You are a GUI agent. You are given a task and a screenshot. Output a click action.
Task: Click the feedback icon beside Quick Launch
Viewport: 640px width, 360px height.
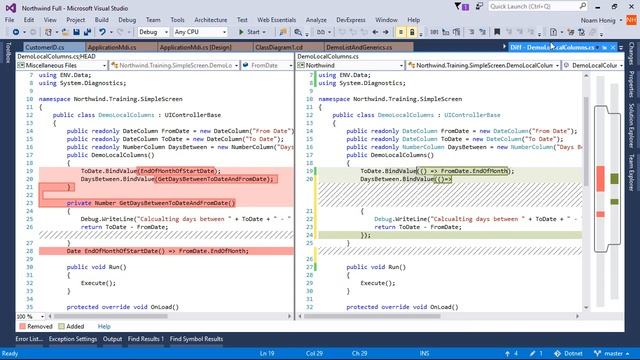(480, 7)
